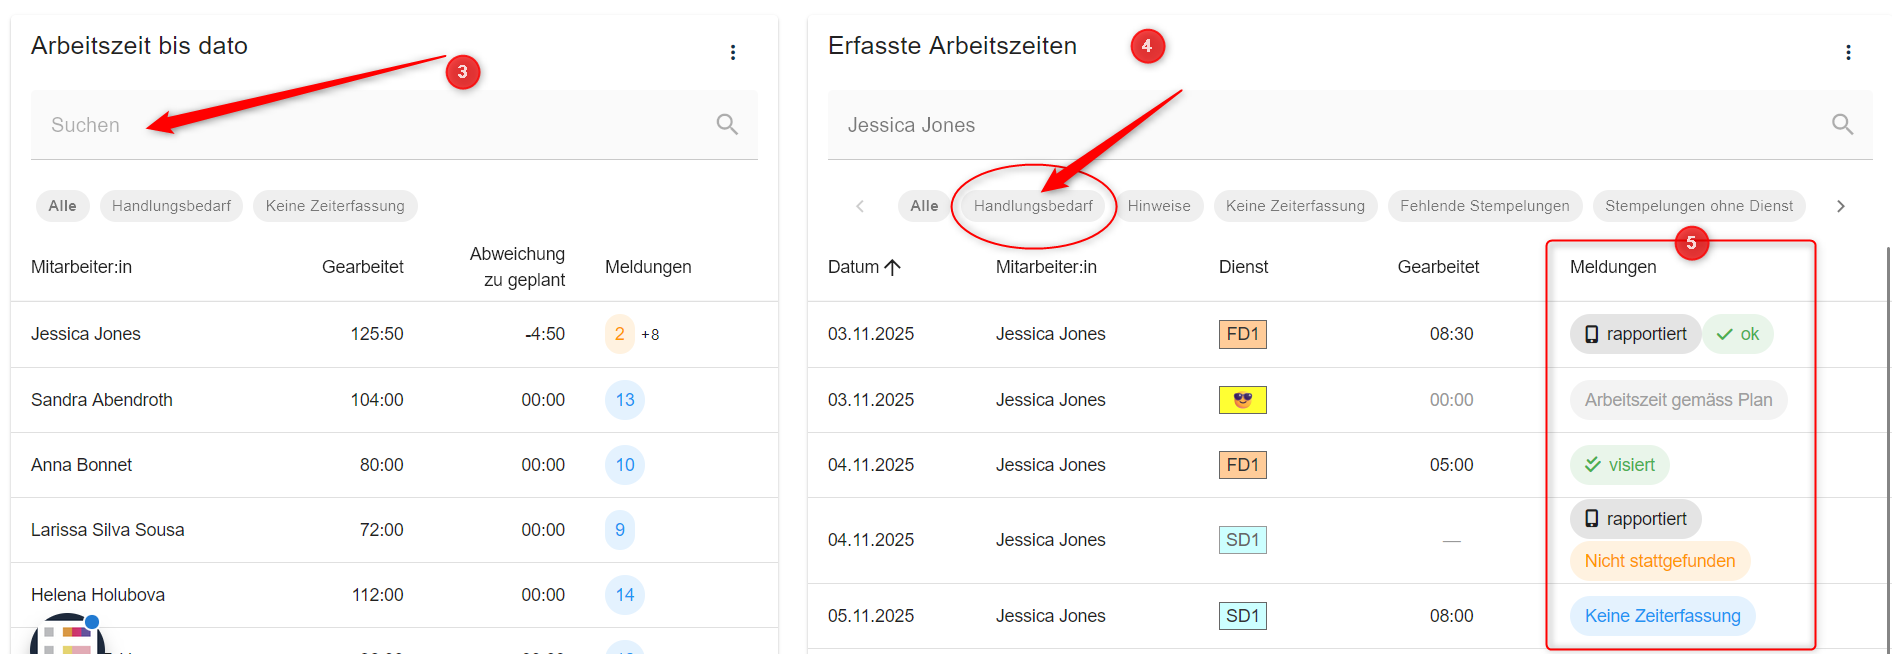Click Arbeitszeit gemäss Plan chip
The width and height of the screenshot is (1892, 654).
click(1678, 400)
